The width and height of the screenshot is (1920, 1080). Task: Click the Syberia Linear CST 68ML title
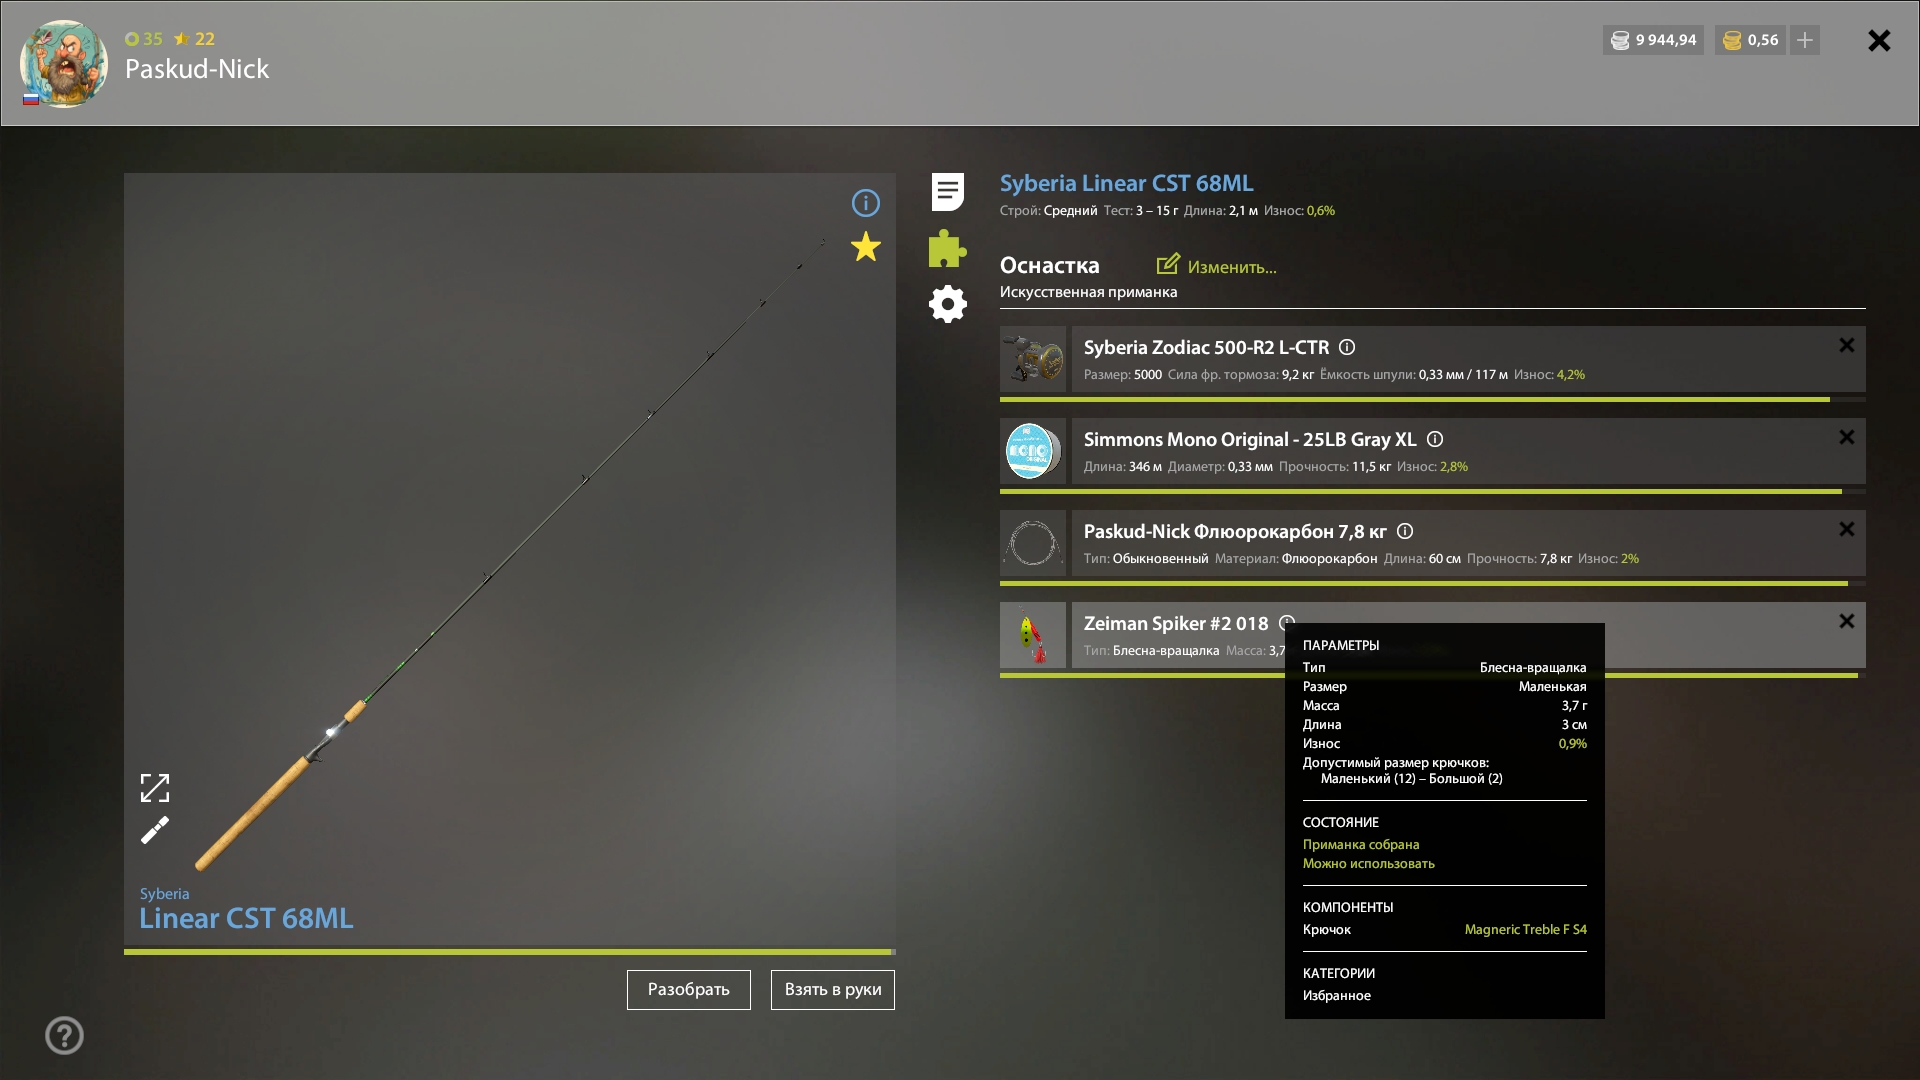click(x=1126, y=183)
